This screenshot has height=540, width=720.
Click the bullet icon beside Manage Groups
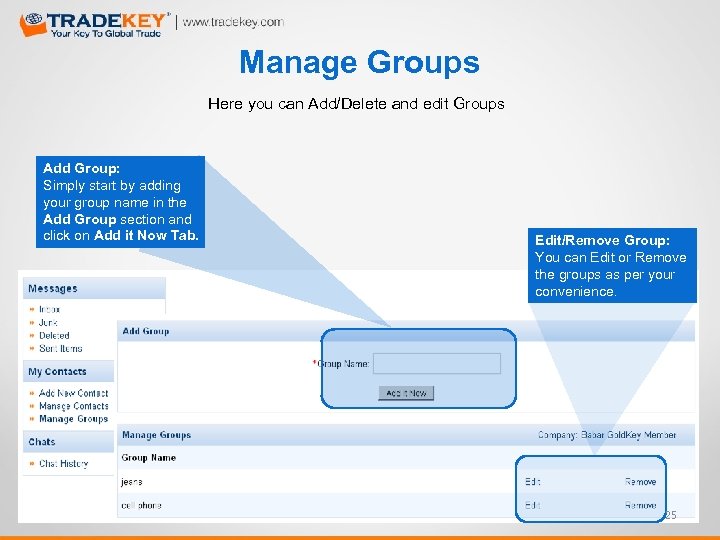coord(32,419)
